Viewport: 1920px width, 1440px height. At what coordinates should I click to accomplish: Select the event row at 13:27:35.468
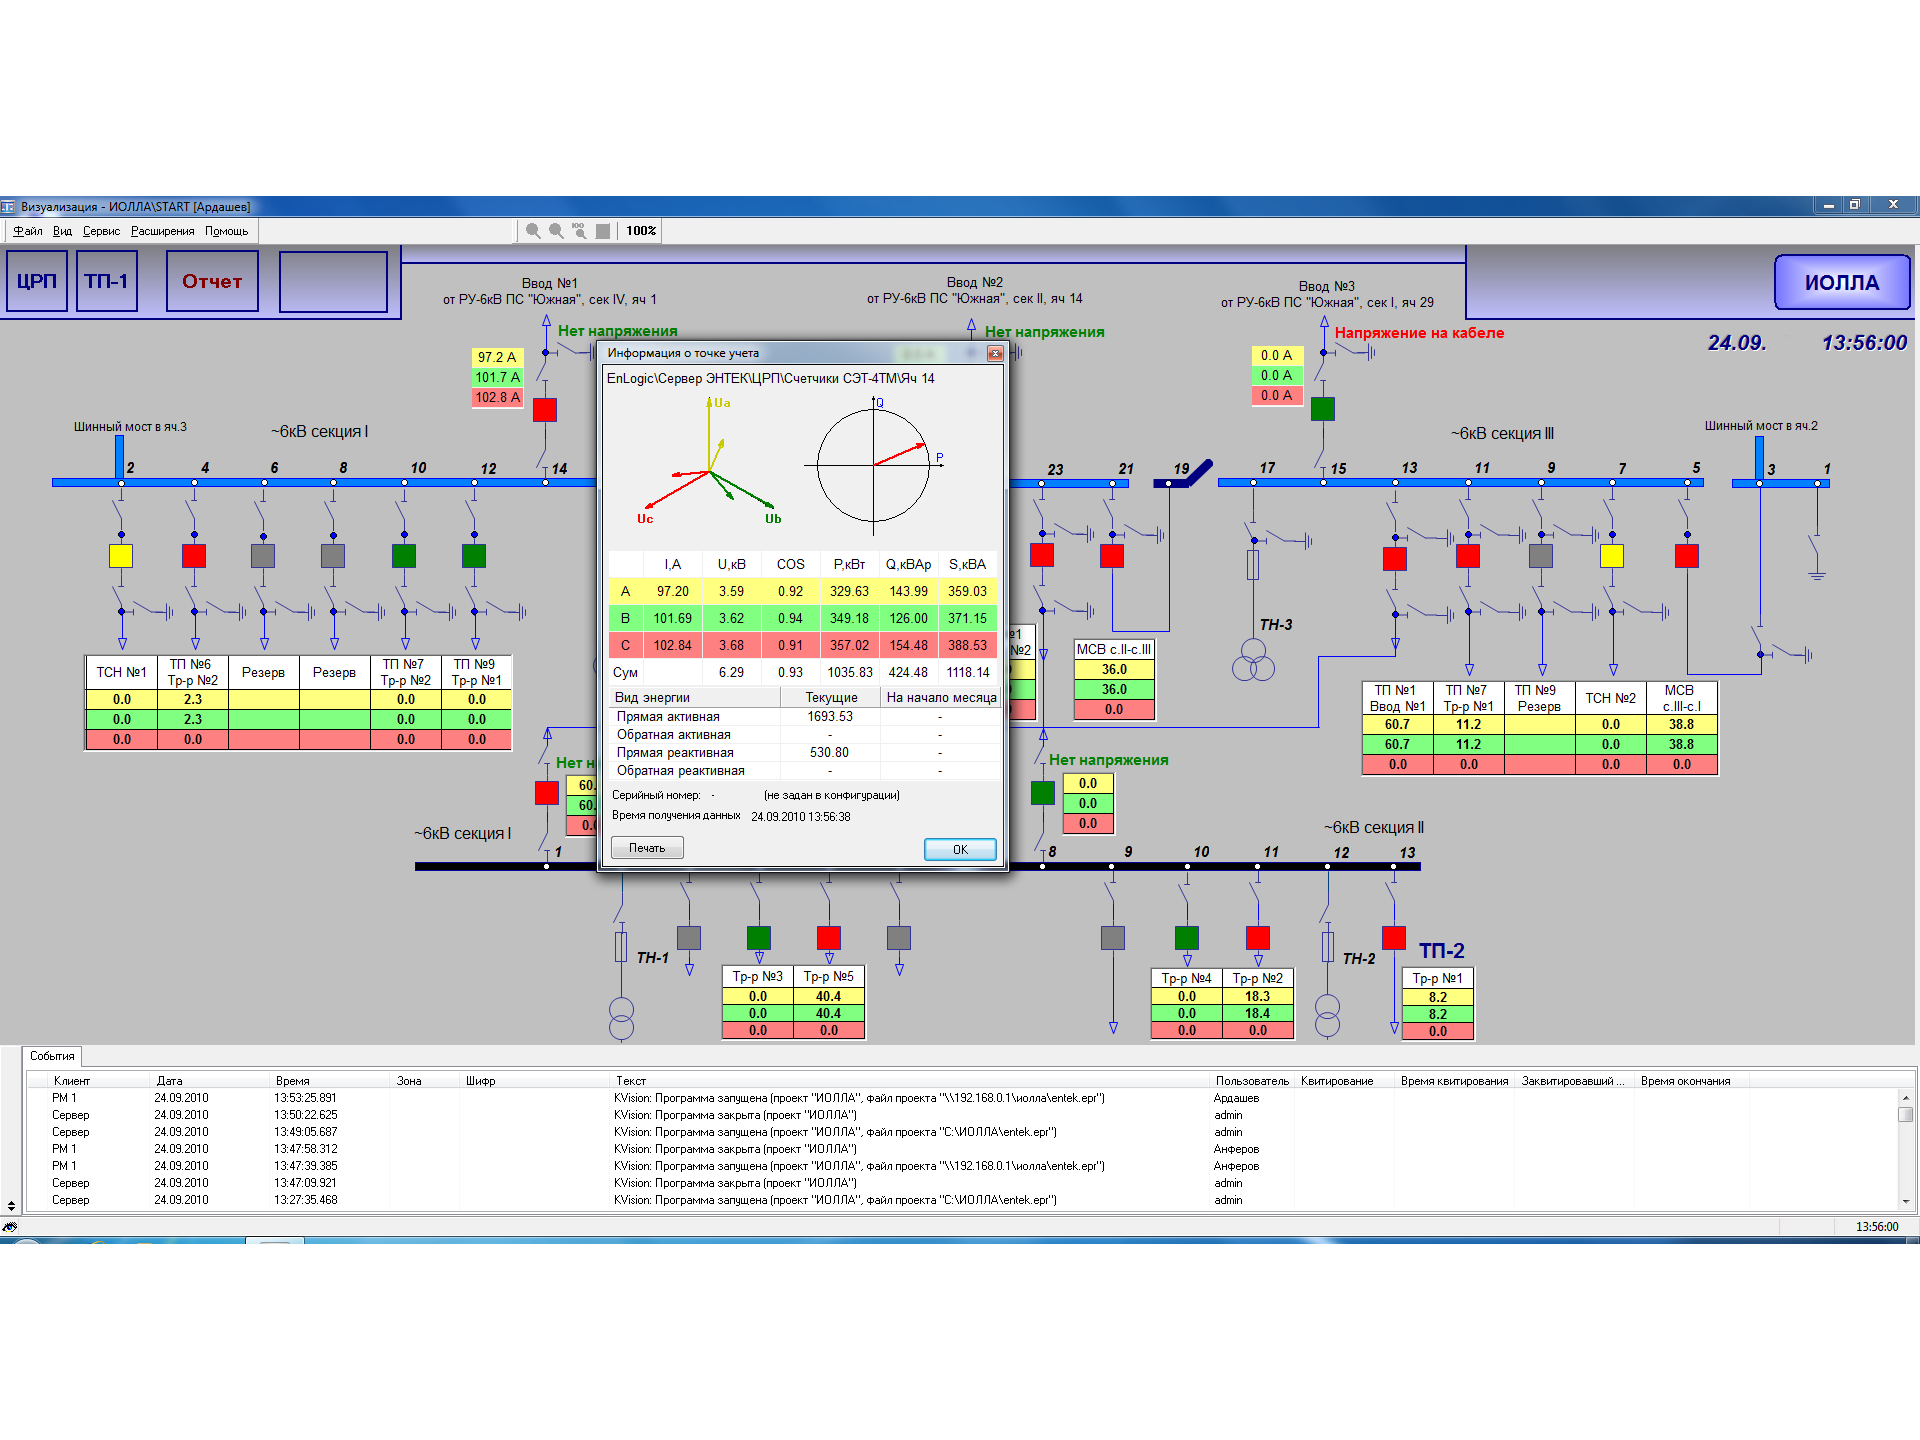coord(961,1200)
